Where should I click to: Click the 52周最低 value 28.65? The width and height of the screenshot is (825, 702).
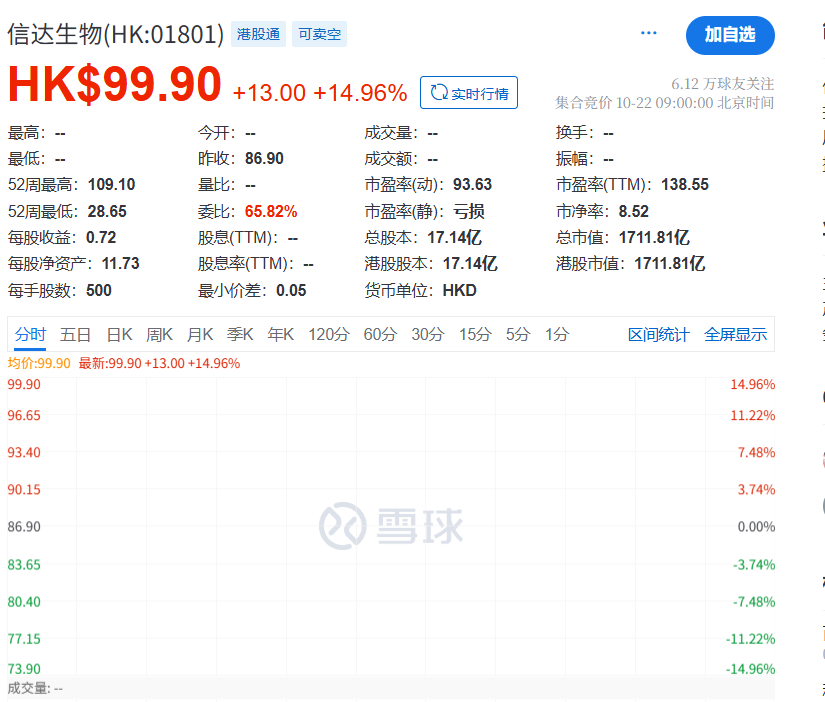click(107, 212)
